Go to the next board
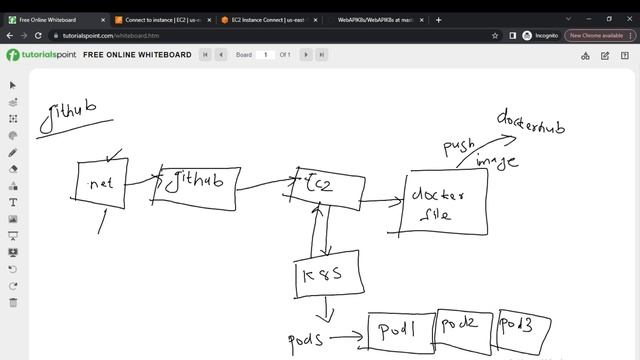This screenshot has width=640, height=360. (x=306, y=55)
